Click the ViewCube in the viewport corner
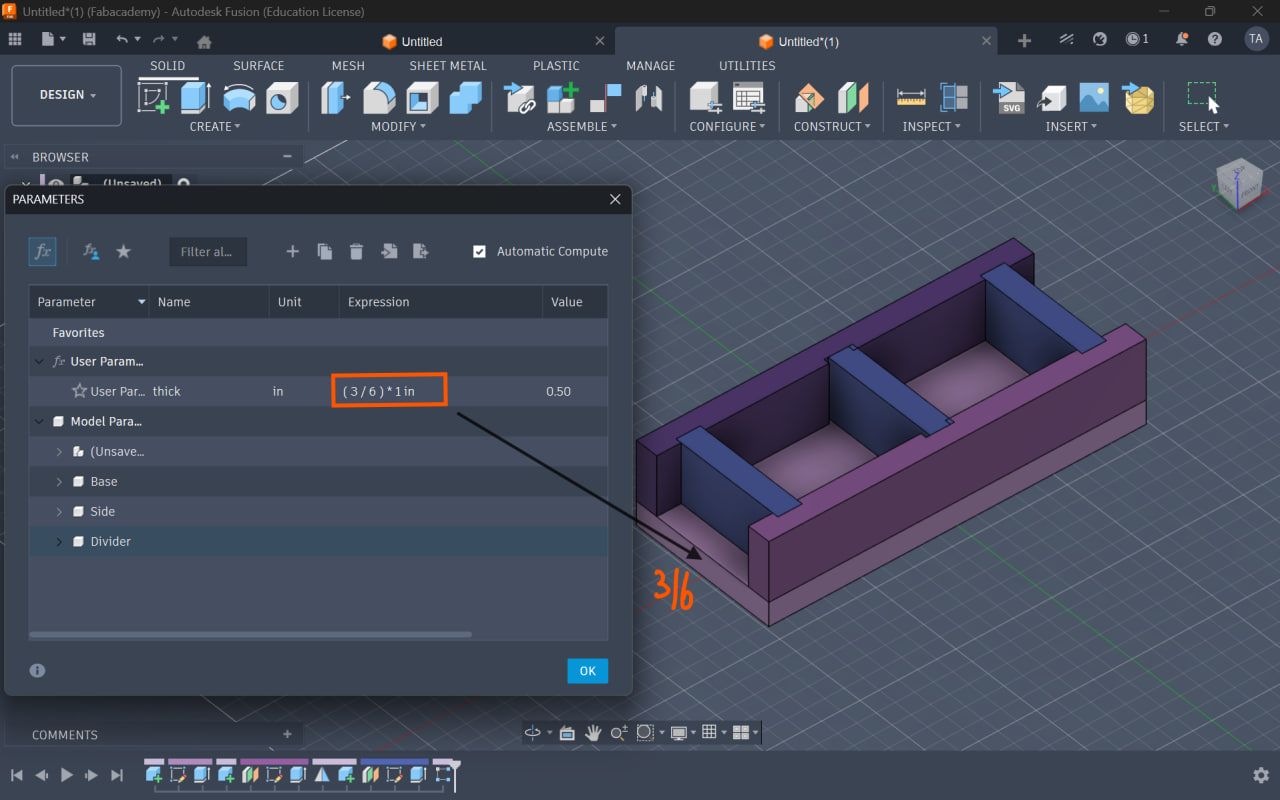The width and height of the screenshot is (1280, 800). 1239,184
